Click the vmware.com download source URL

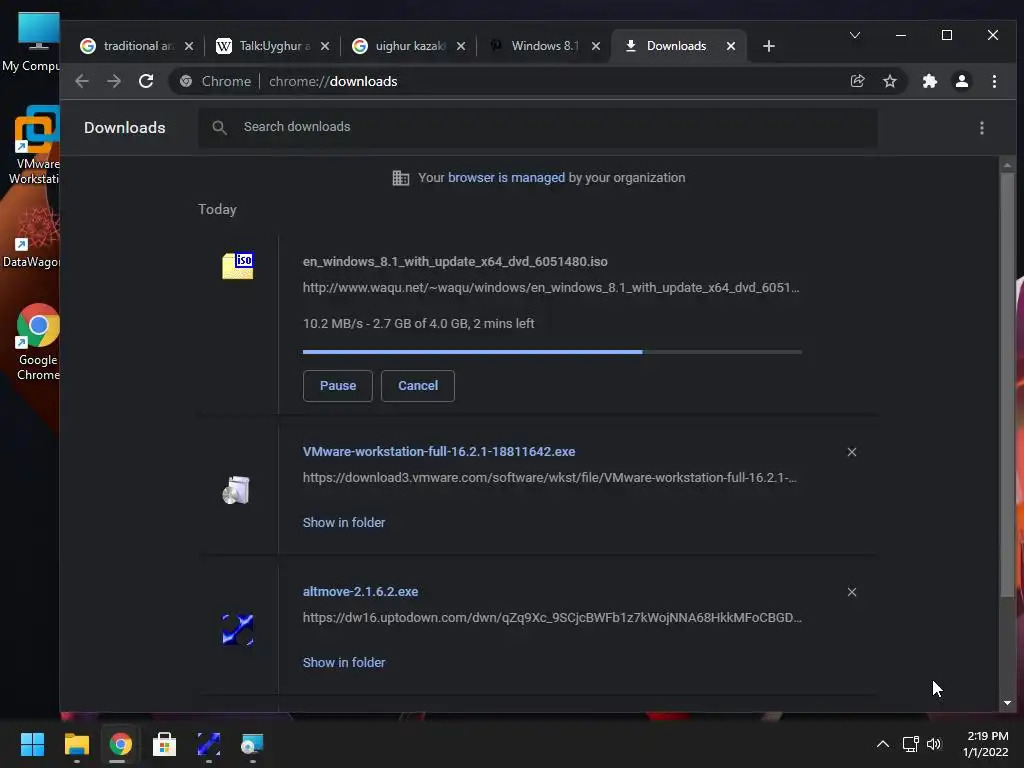tap(549, 477)
